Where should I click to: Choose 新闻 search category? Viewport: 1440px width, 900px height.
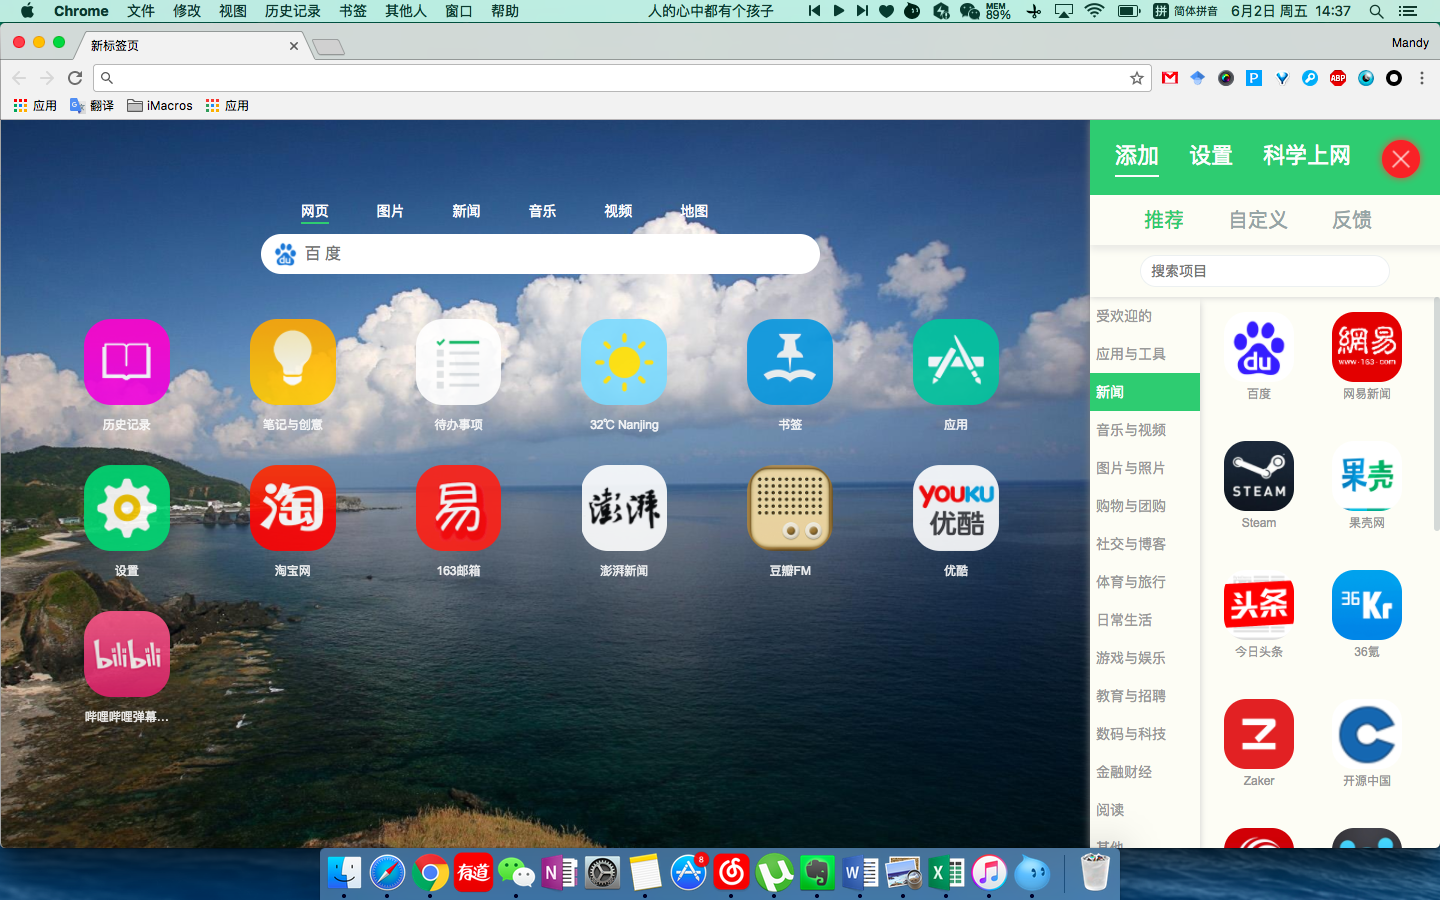(466, 211)
